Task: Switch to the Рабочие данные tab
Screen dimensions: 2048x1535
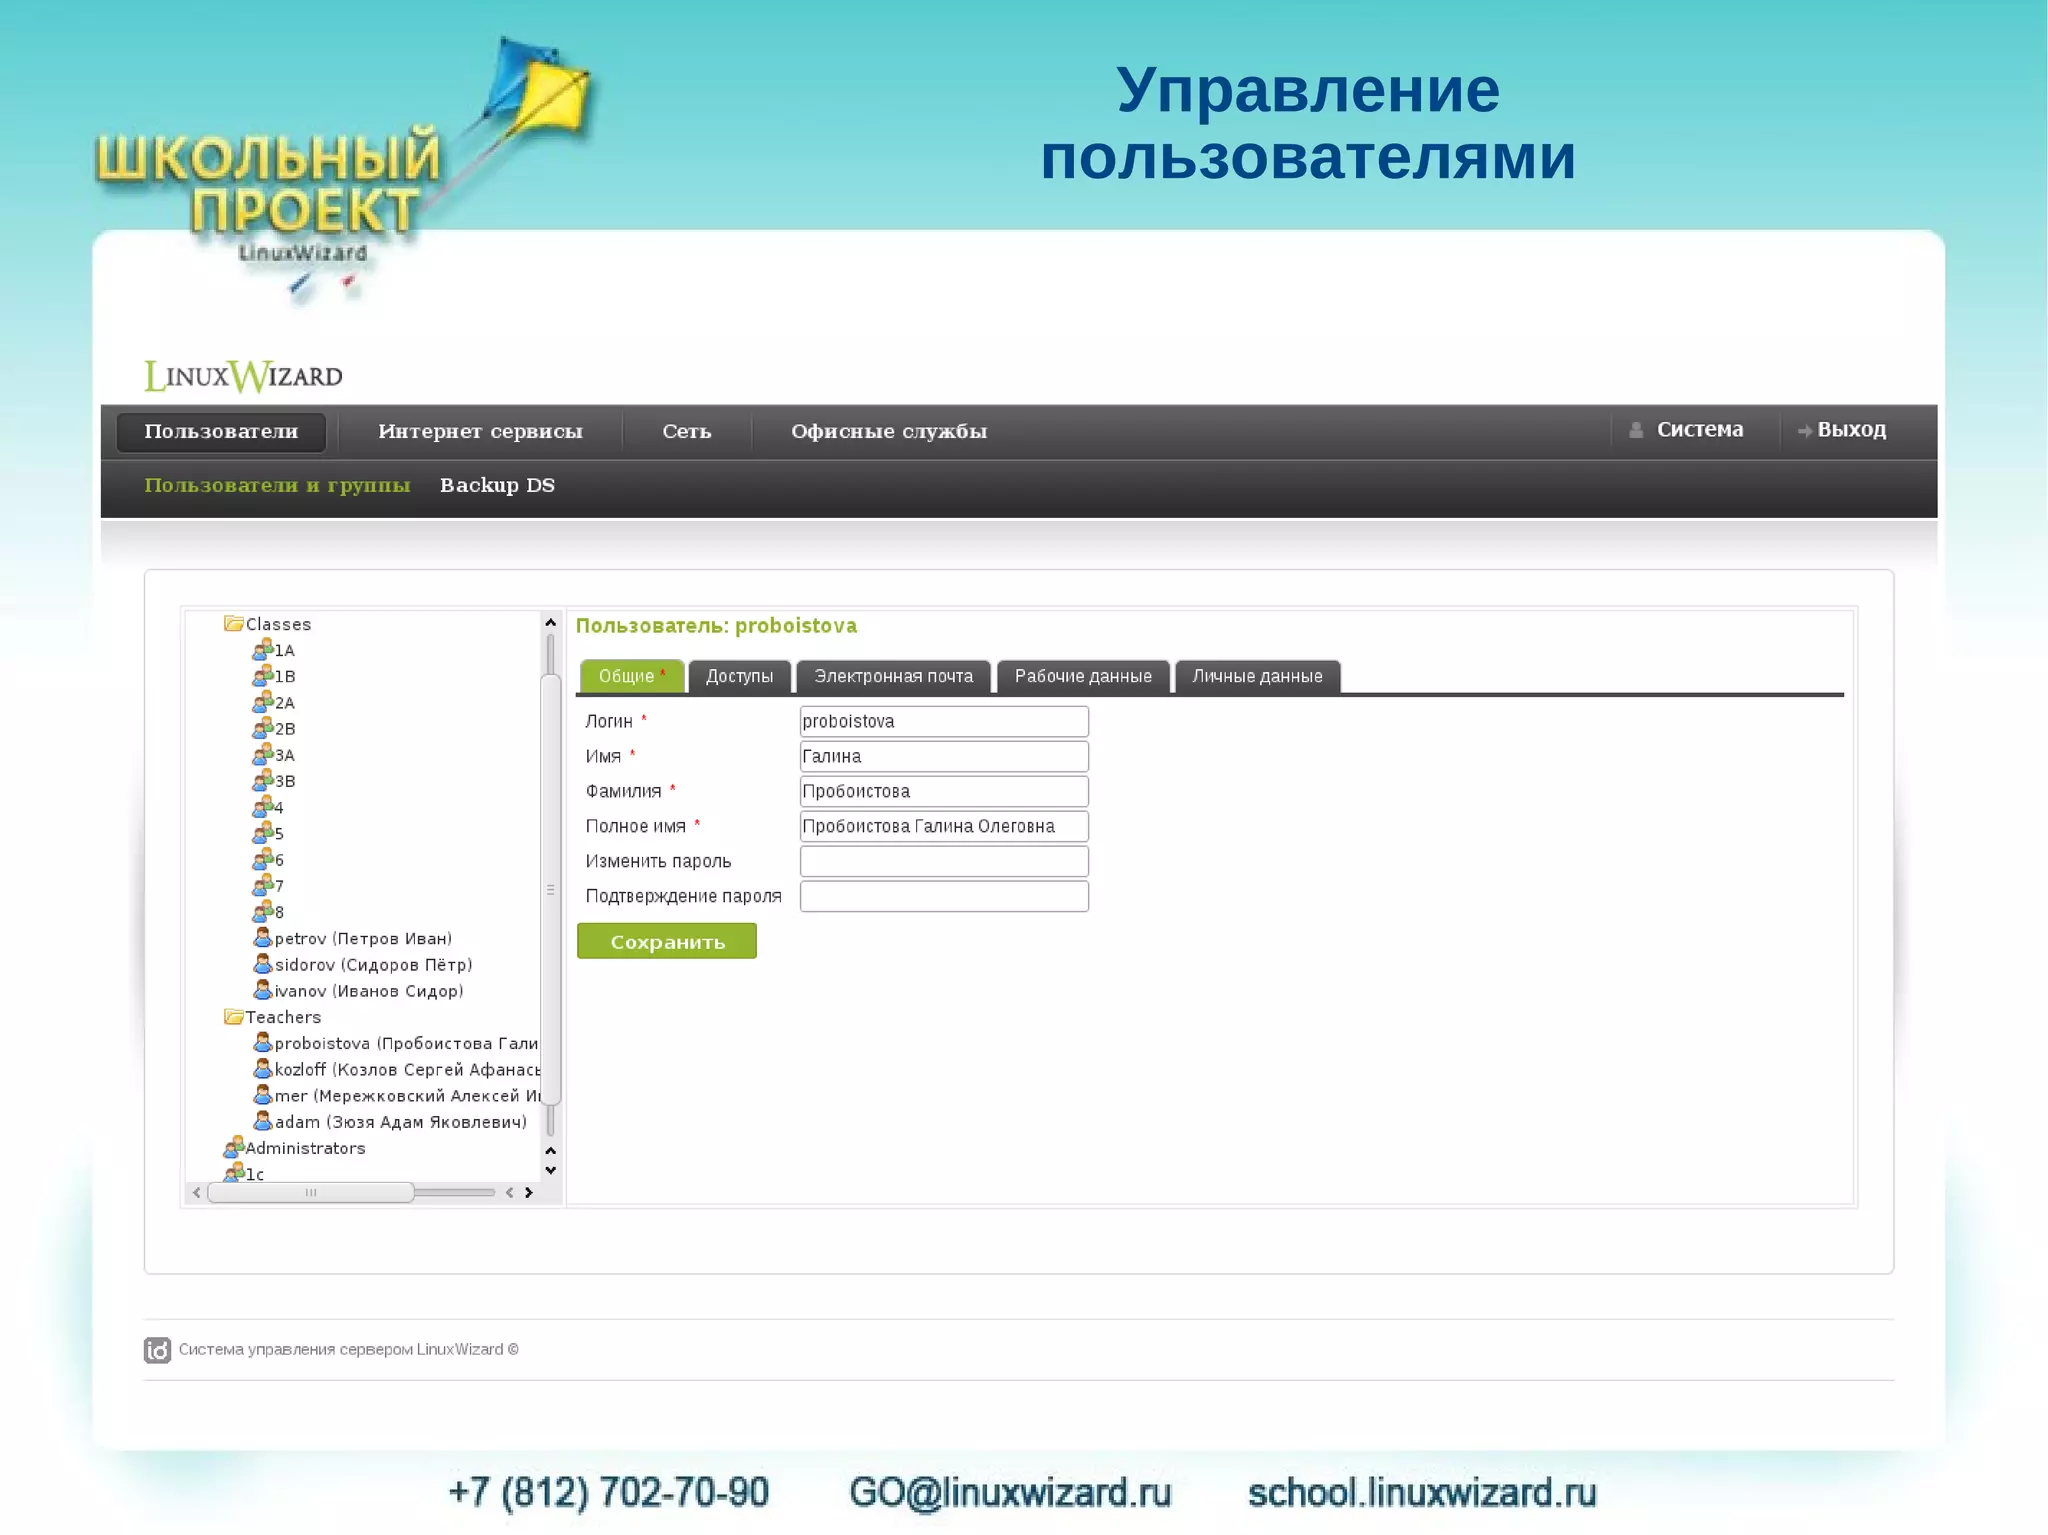Action: coord(1083,676)
